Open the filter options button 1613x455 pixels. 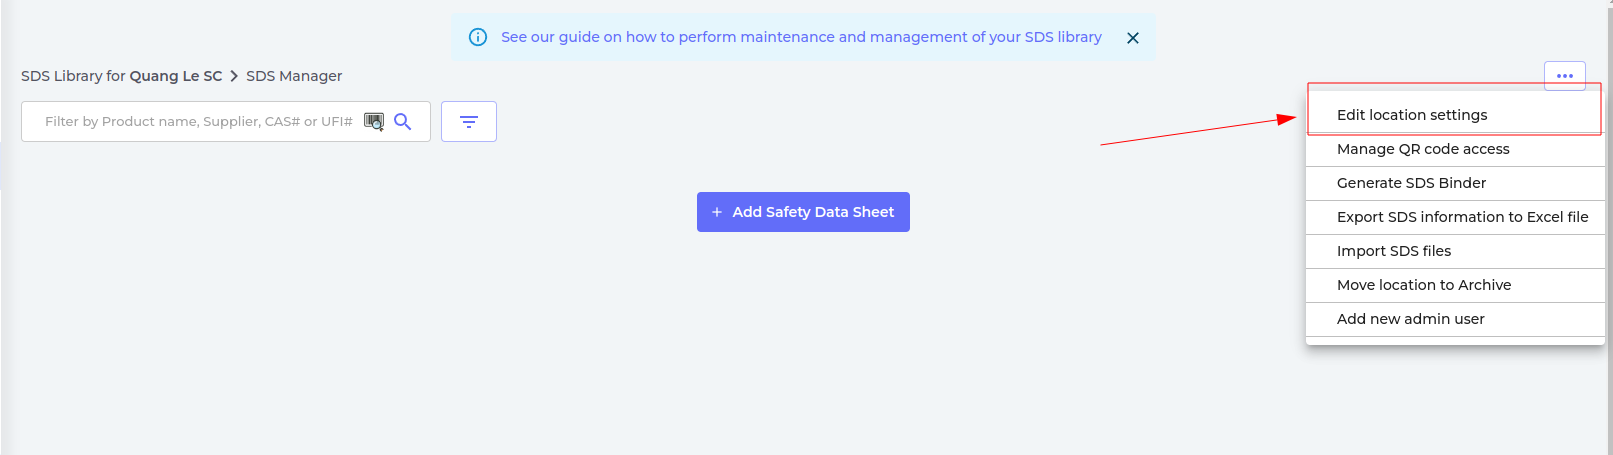coord(468,122)
